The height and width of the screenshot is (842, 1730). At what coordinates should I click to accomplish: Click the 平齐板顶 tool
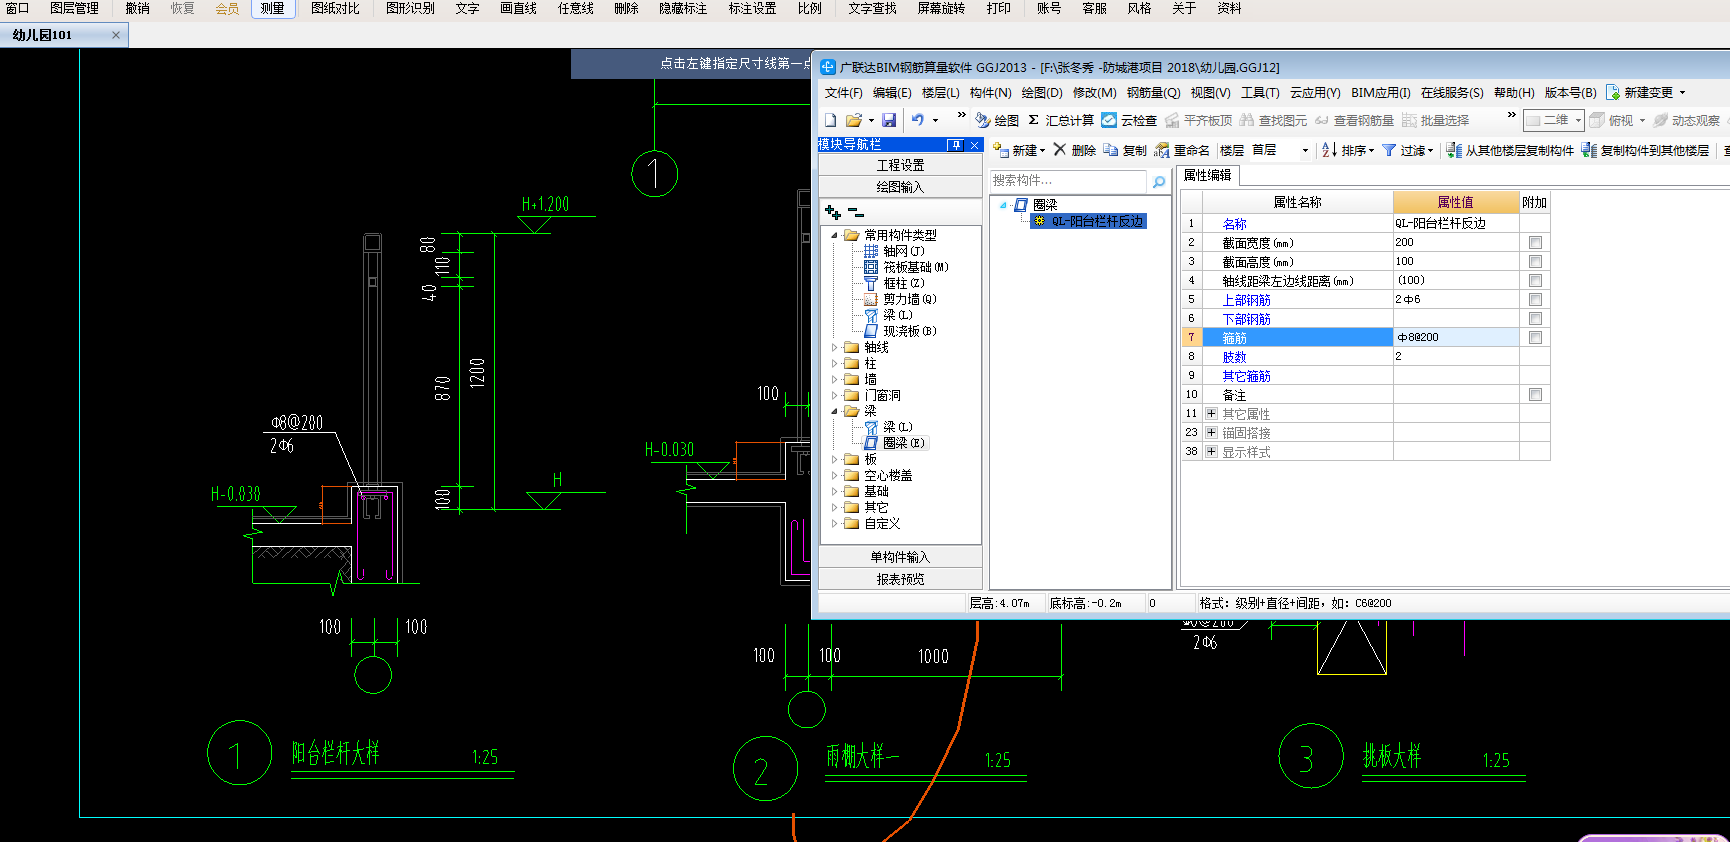tap(1198, 120)
